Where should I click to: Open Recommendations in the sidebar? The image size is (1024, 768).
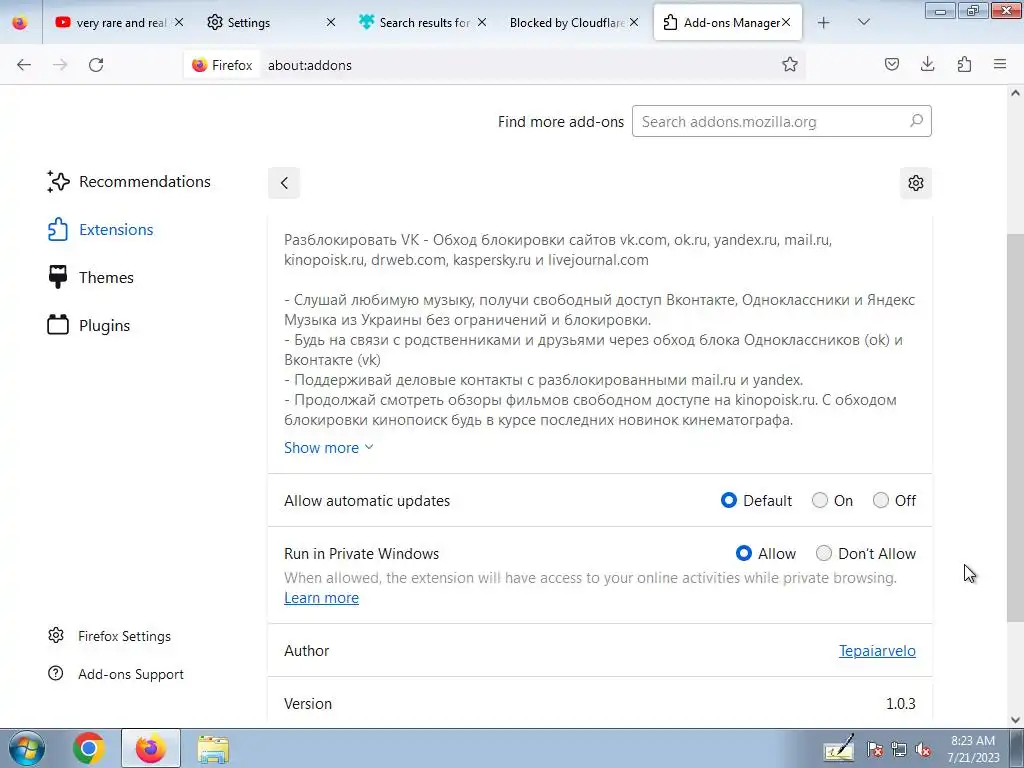[x=129, y=182]
